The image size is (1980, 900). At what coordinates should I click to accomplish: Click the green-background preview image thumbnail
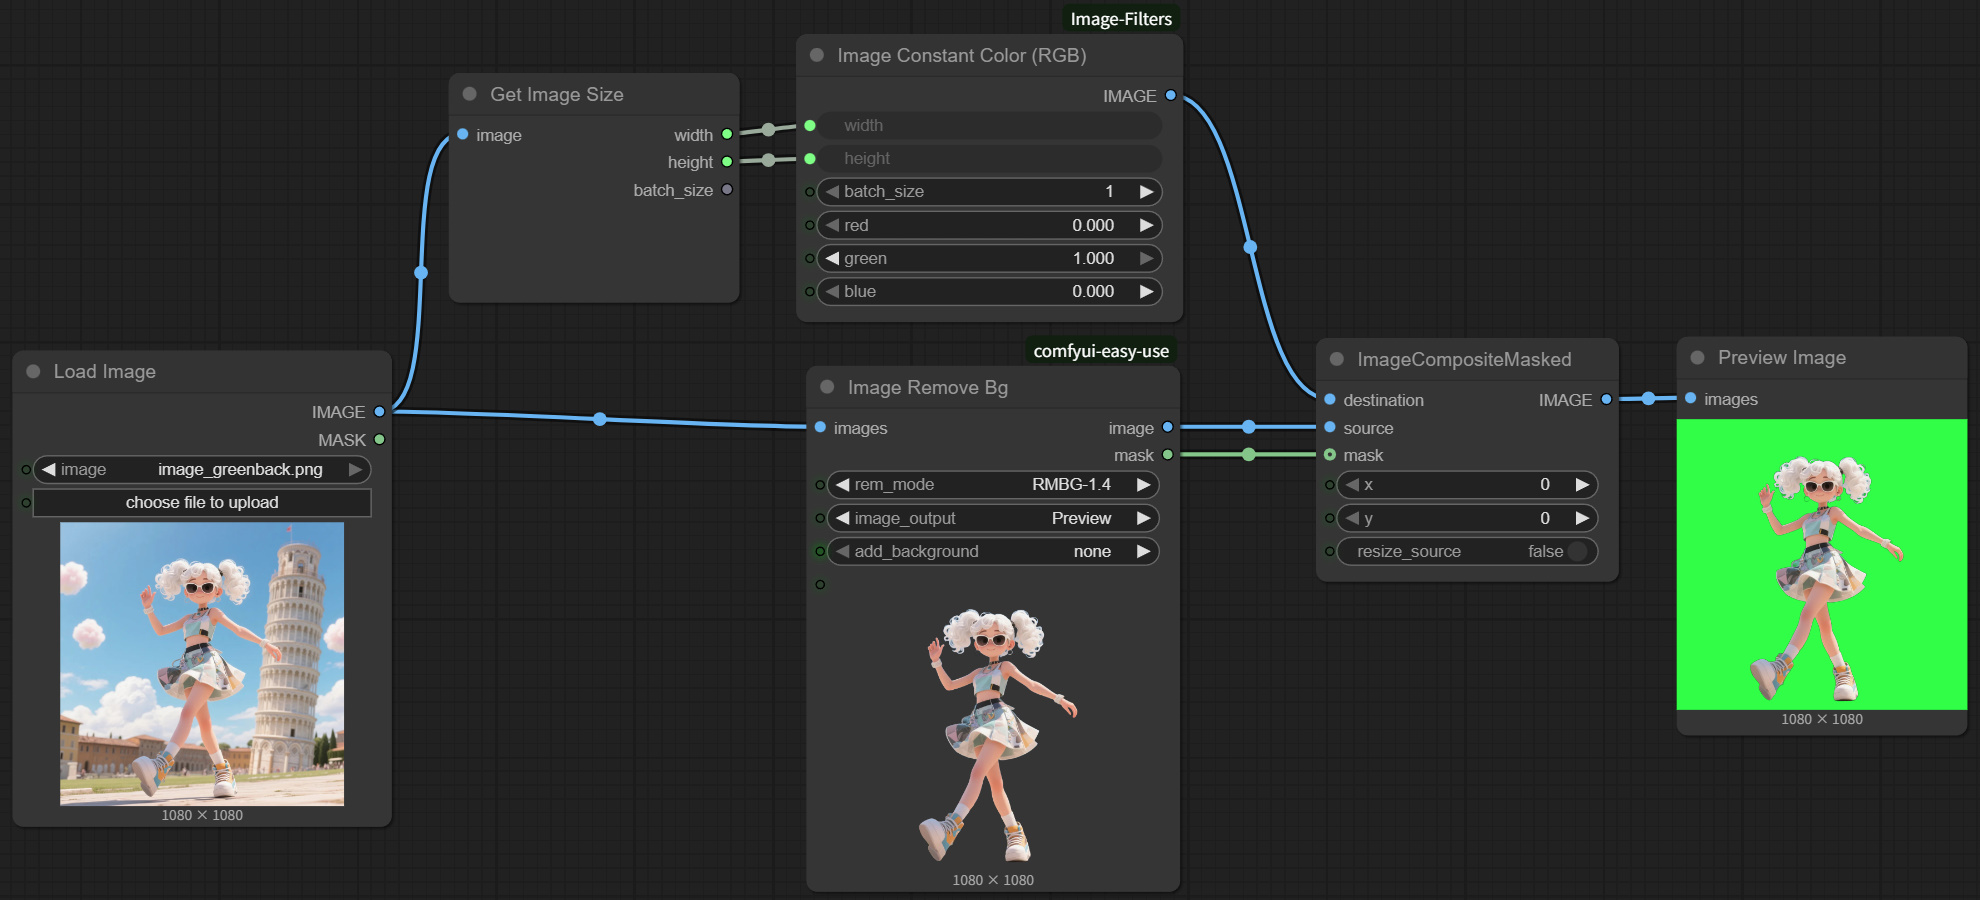point(1821,564)
